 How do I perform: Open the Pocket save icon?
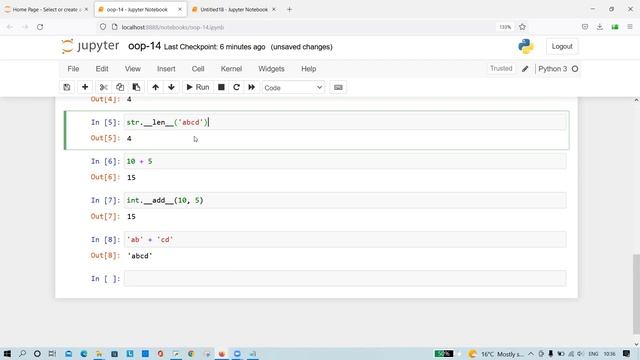pyautogui.click(x=585, y=27)
